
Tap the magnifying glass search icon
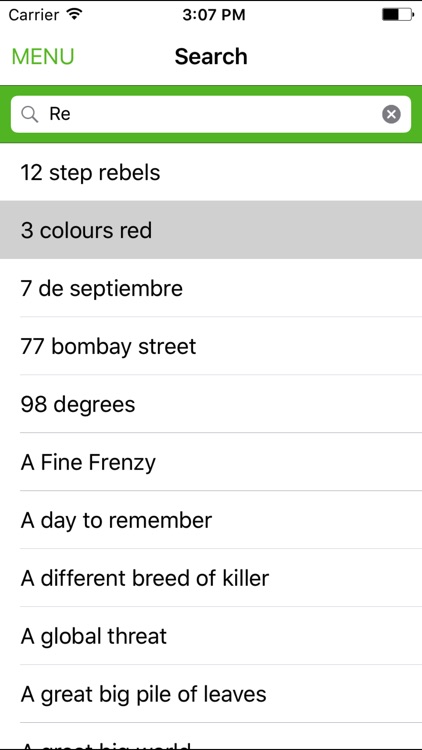click(x=30, y=114)
